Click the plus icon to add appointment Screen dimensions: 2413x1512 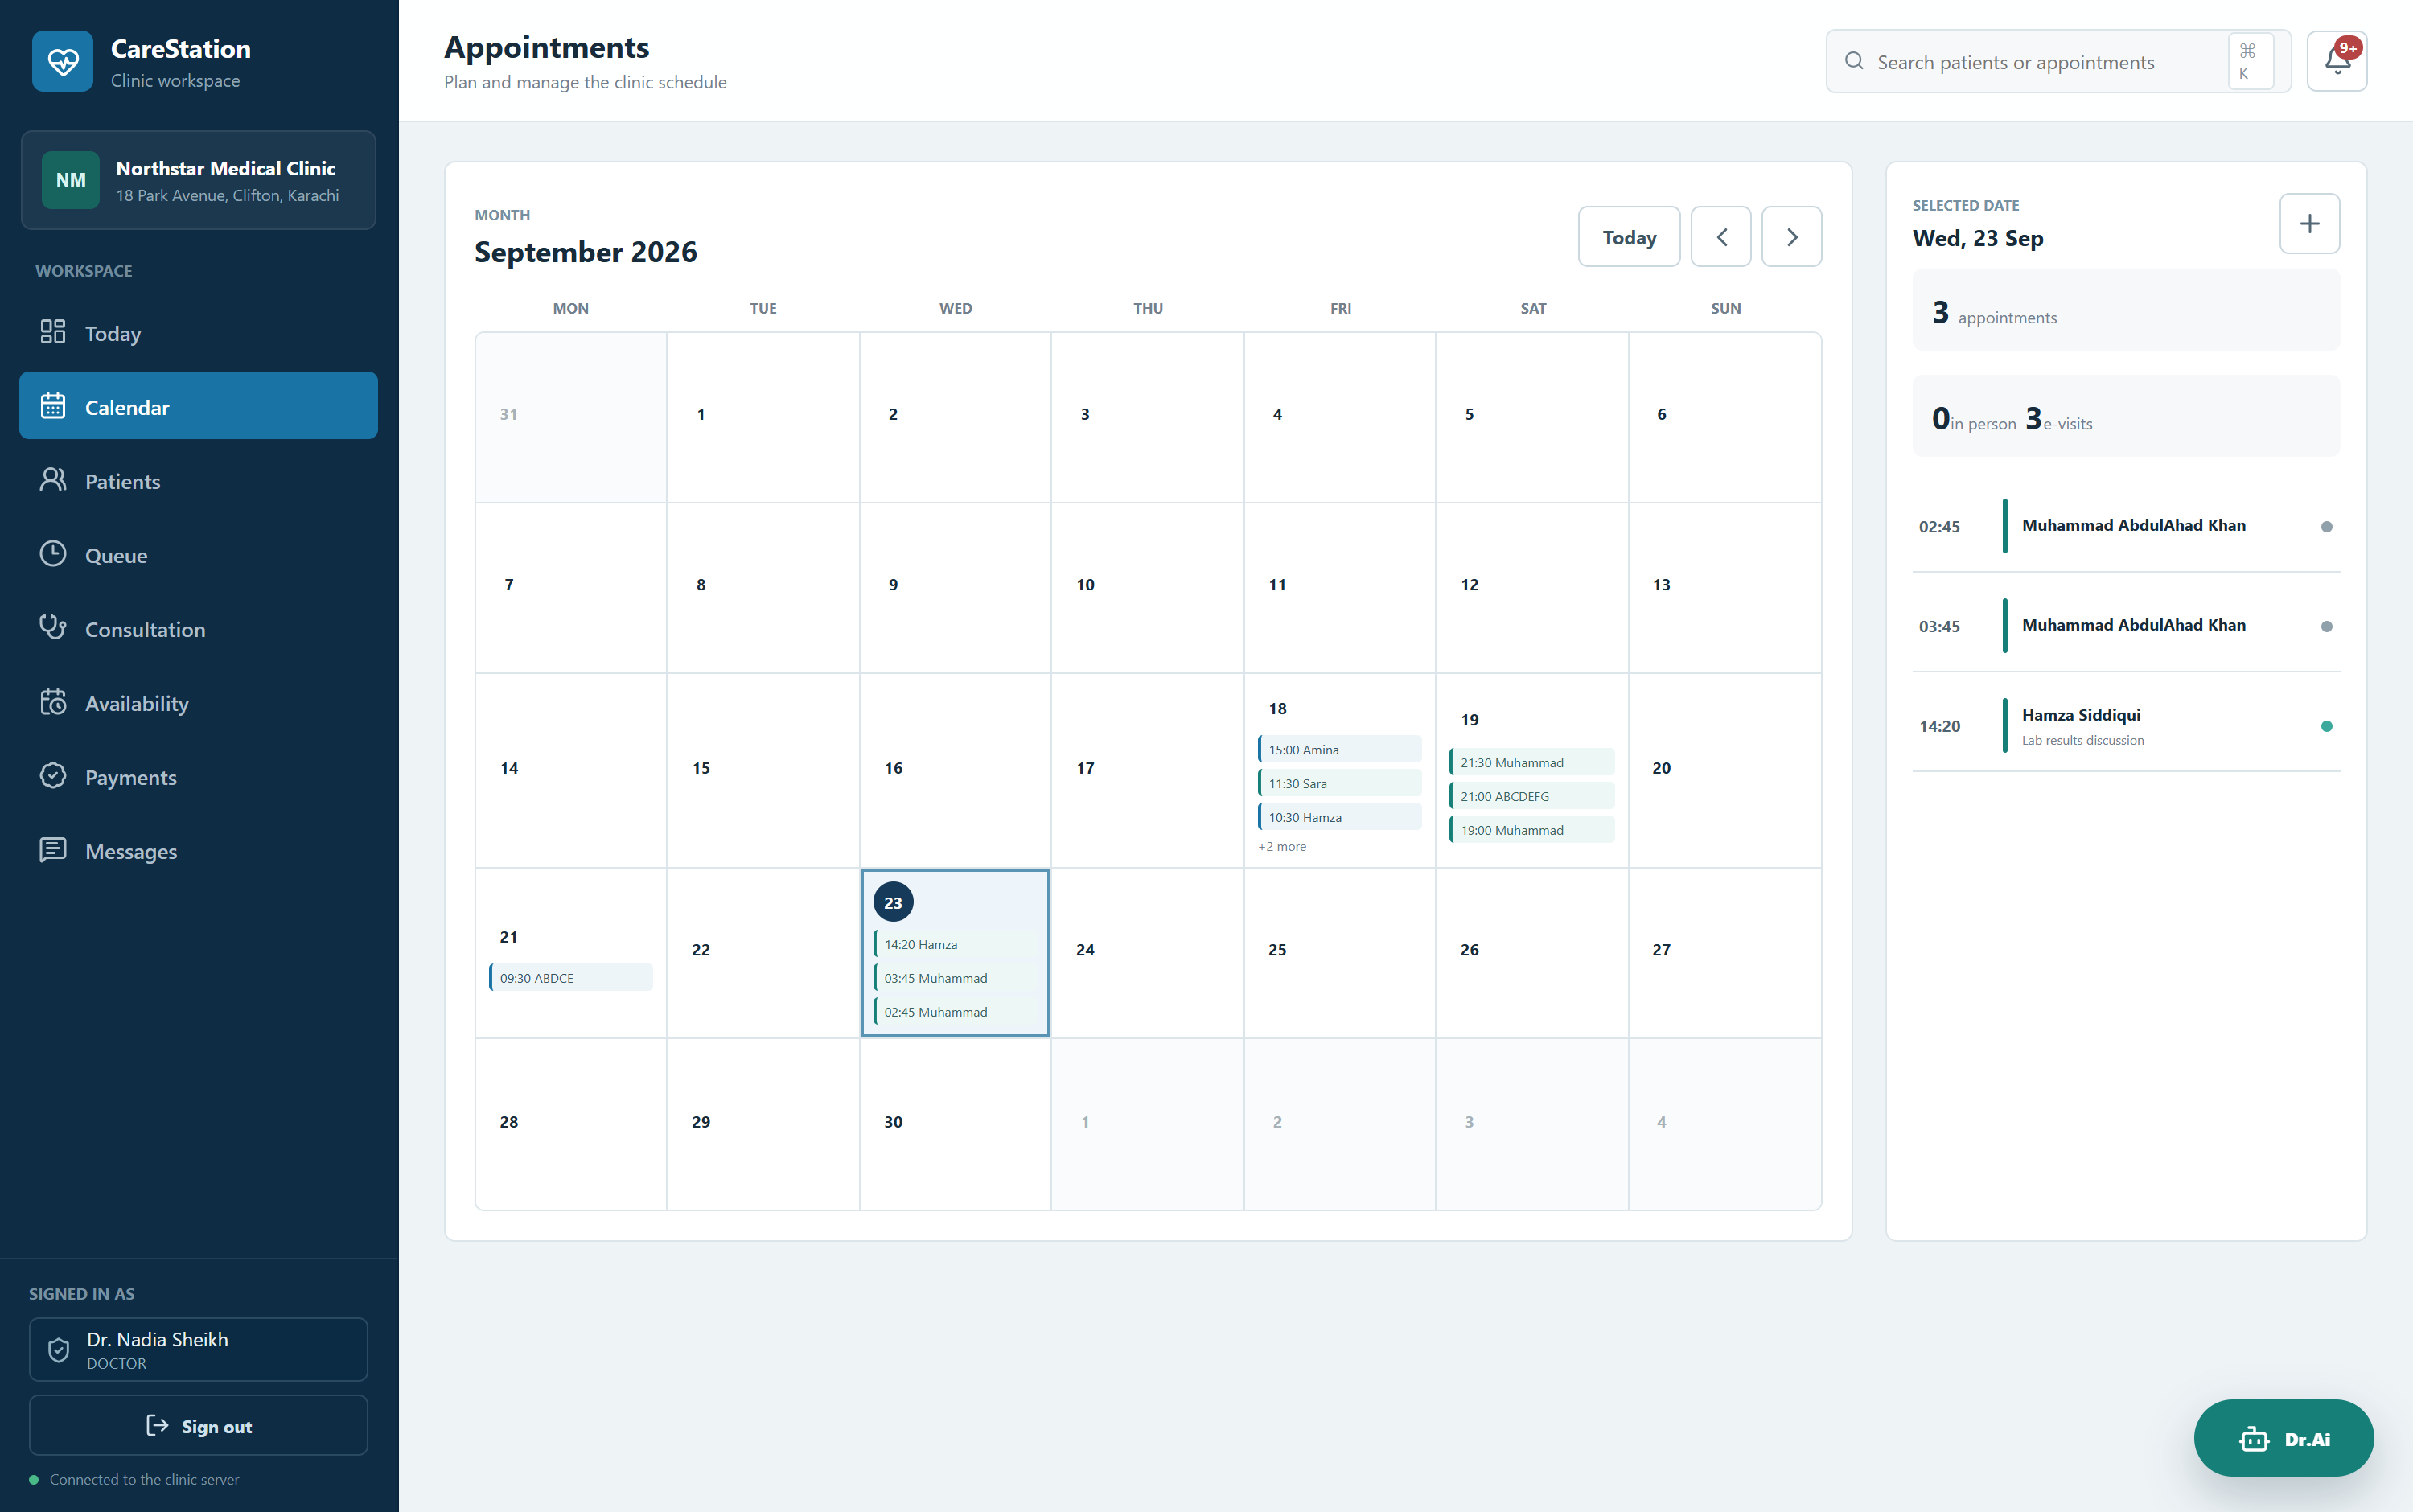2309,224
